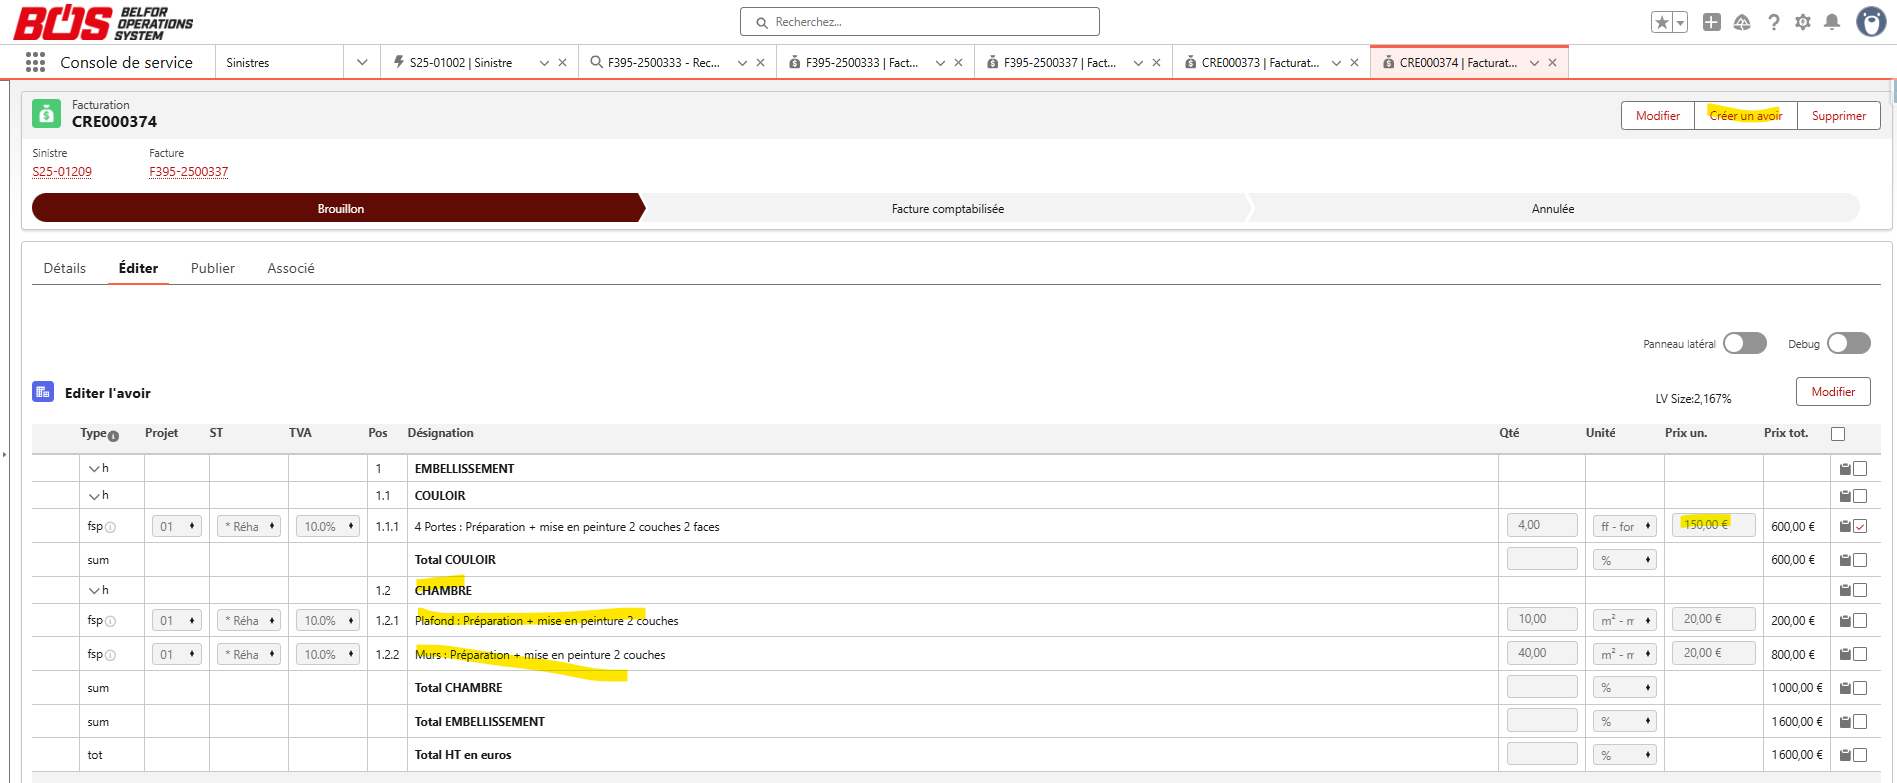Open the TVA 10.0% dropdown on Plafond row
The width and height of the screenshot is (1897, 783).
[x=328, y=620]
